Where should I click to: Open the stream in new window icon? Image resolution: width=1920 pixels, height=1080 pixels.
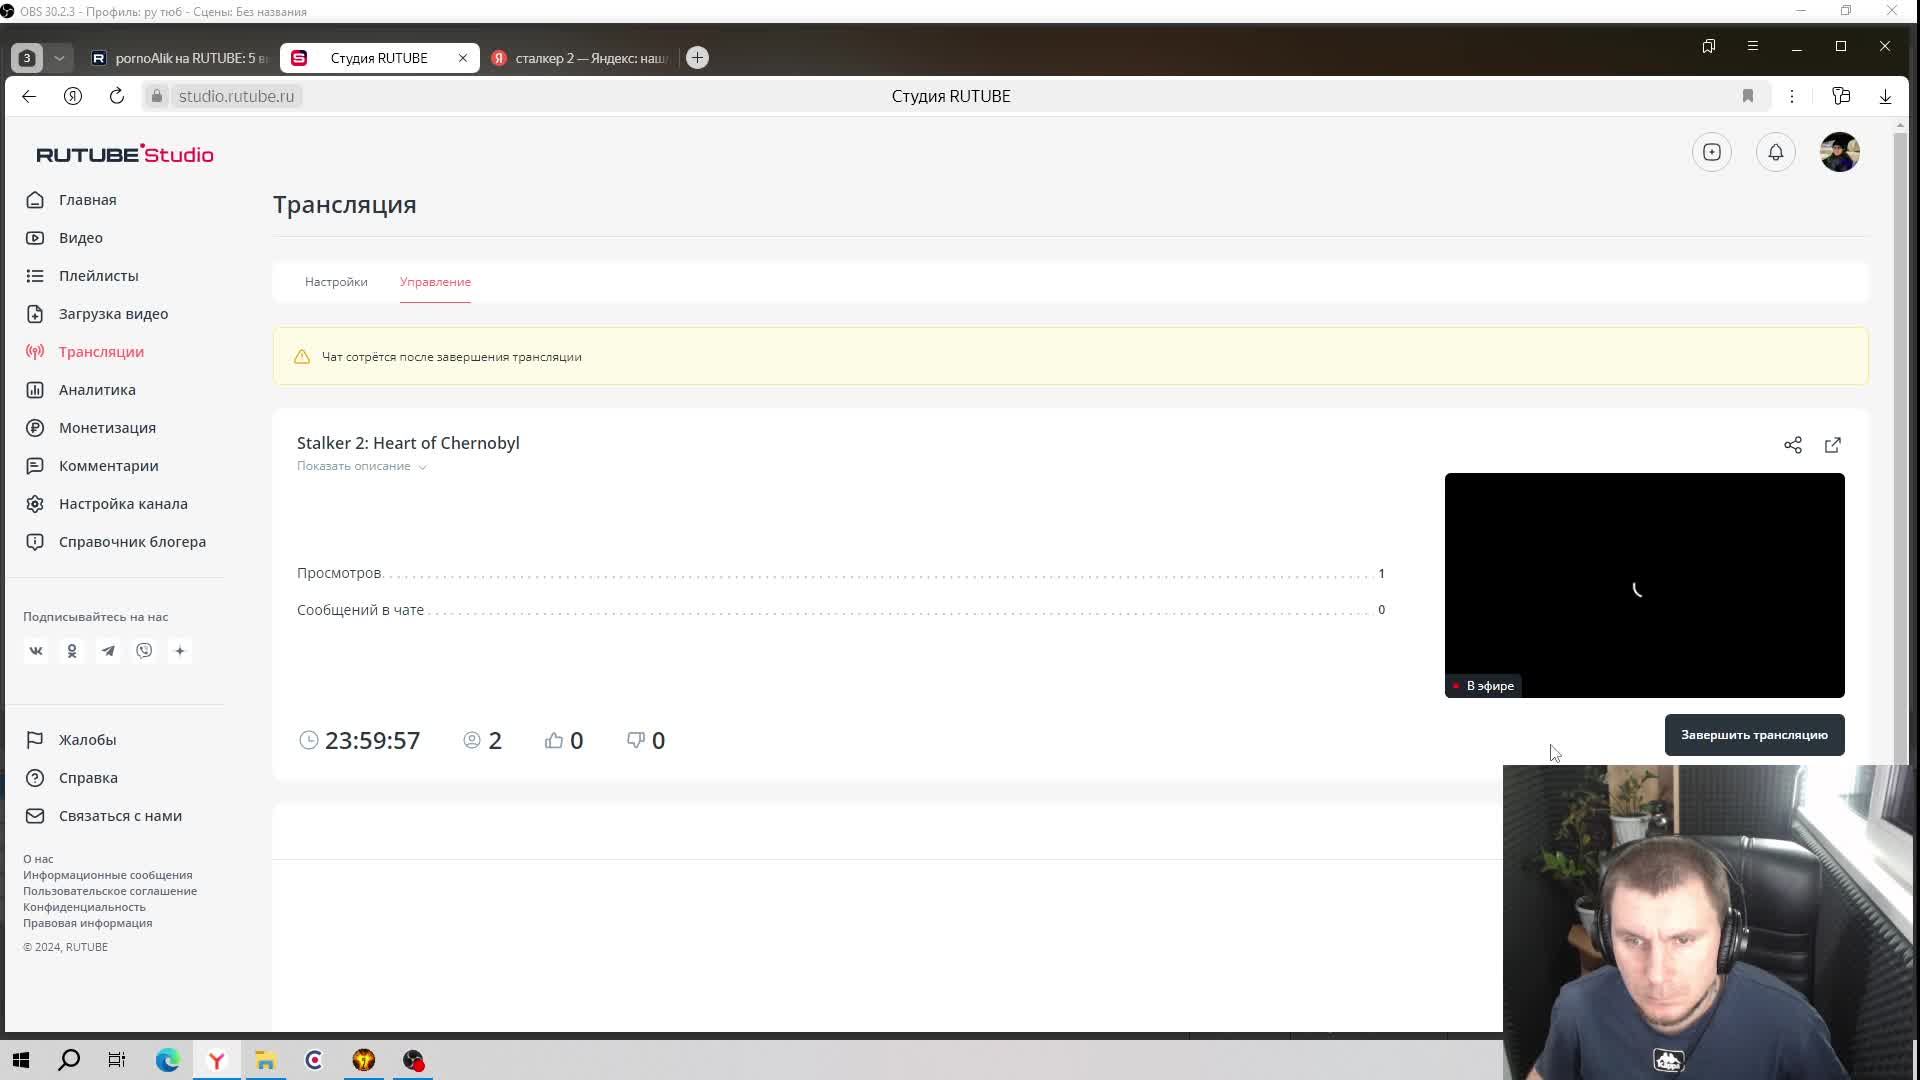coord(1833,445)
